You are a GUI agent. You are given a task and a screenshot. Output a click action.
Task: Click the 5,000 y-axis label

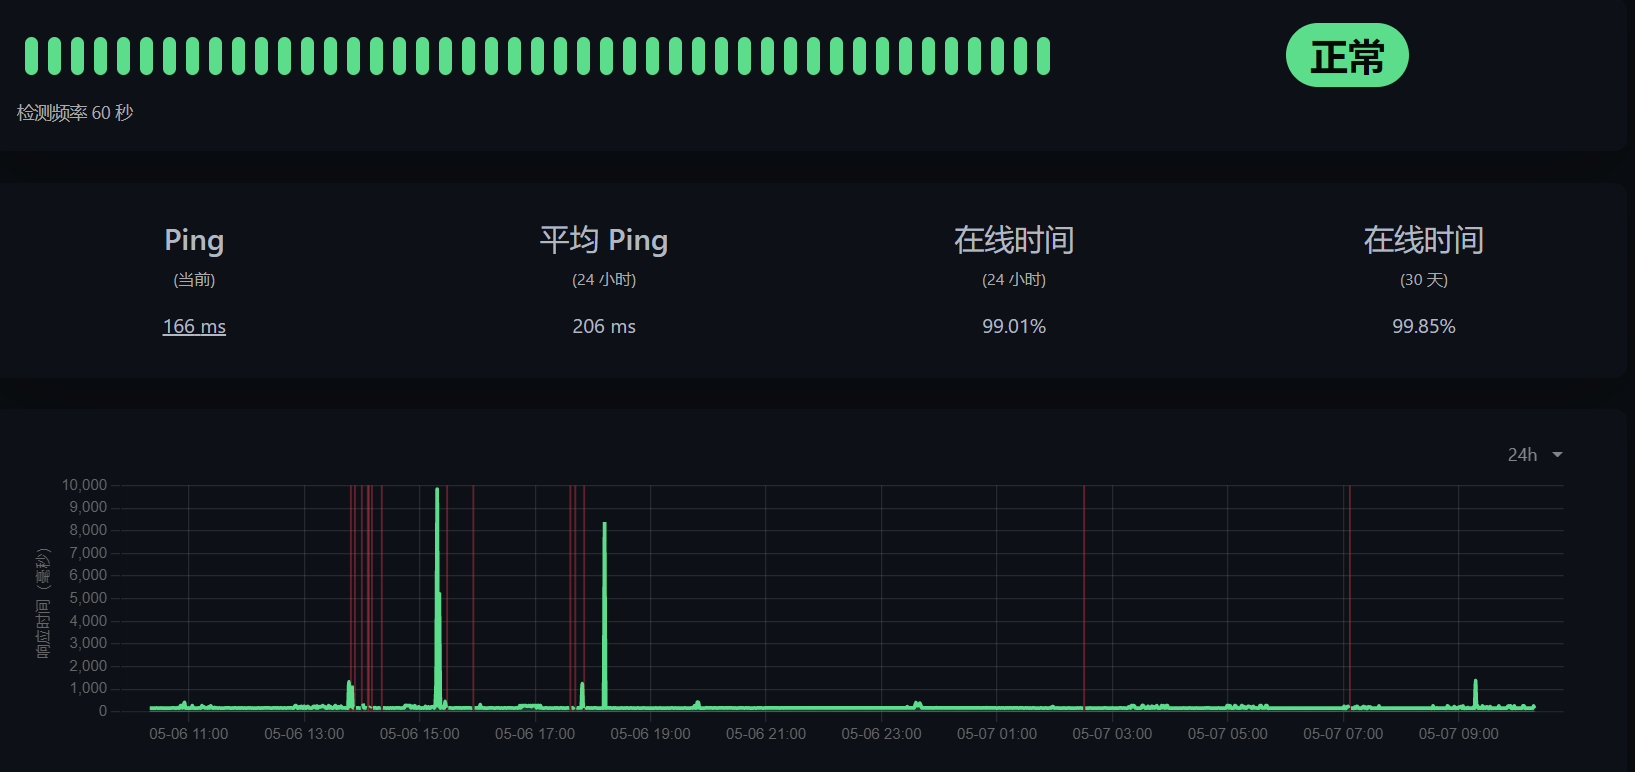[x=88, y=598]
